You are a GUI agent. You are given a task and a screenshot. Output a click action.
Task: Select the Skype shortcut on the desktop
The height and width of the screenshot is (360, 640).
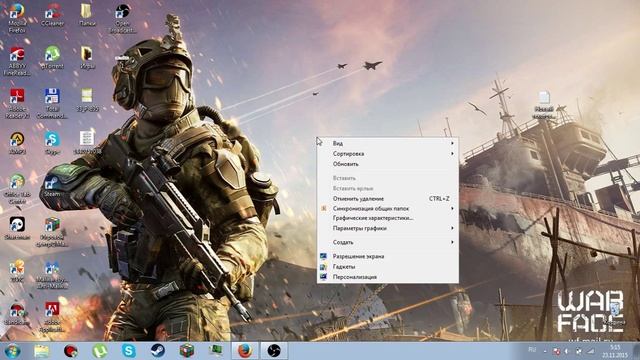(52, 143)
